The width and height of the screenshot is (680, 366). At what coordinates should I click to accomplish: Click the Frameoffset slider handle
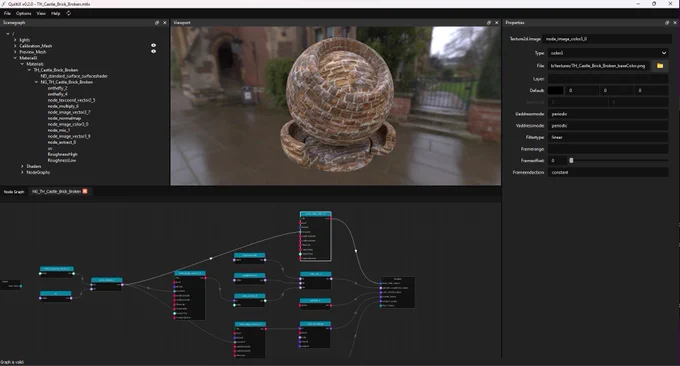(571, 160)
